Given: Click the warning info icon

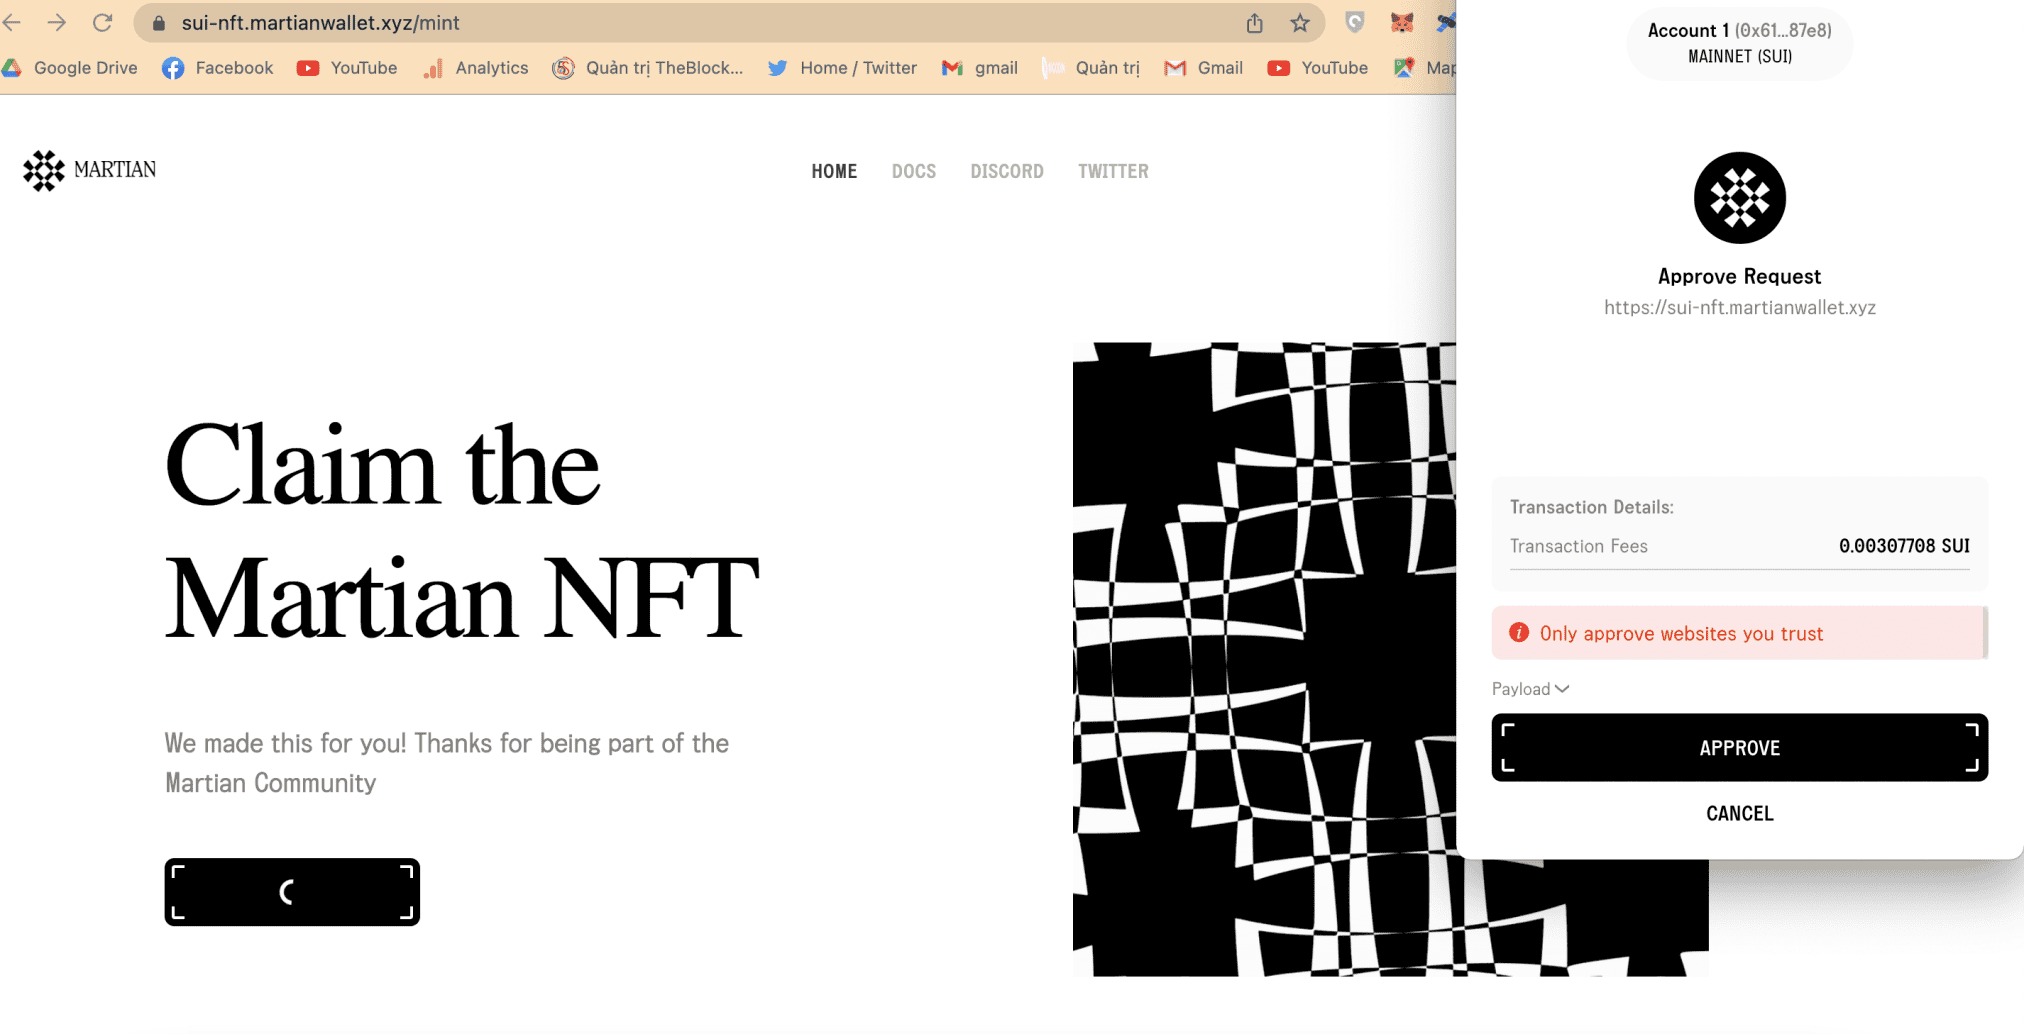Looking at the screenshot, I should (x=1519, y=632).
